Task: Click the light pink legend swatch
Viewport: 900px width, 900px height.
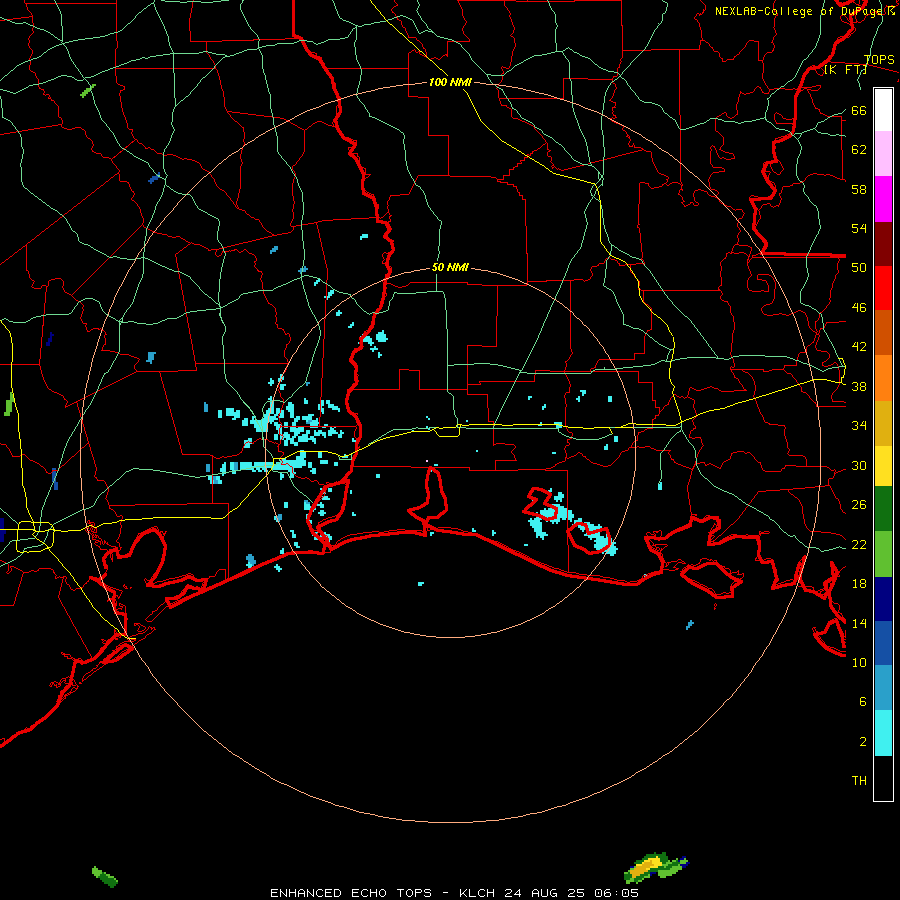Action: coord(883,154)
